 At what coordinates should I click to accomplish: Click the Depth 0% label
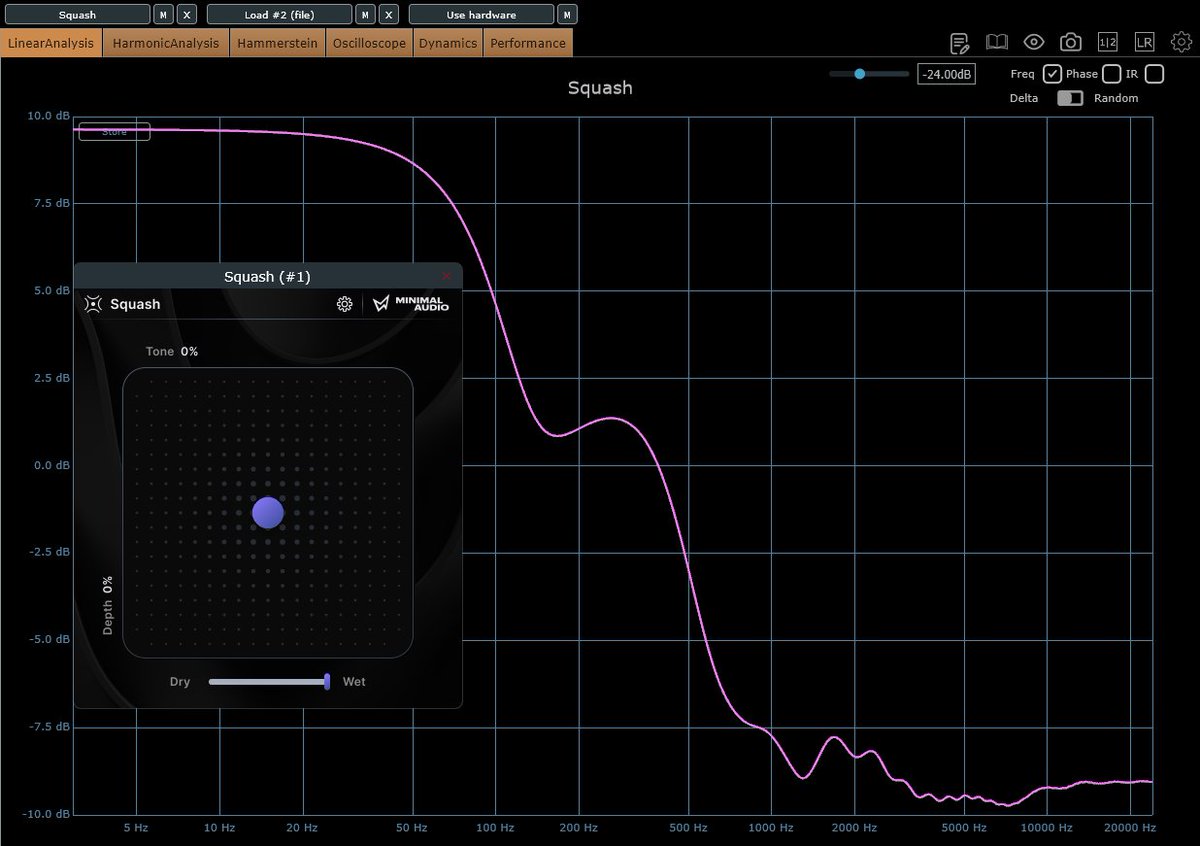point(108,604)
